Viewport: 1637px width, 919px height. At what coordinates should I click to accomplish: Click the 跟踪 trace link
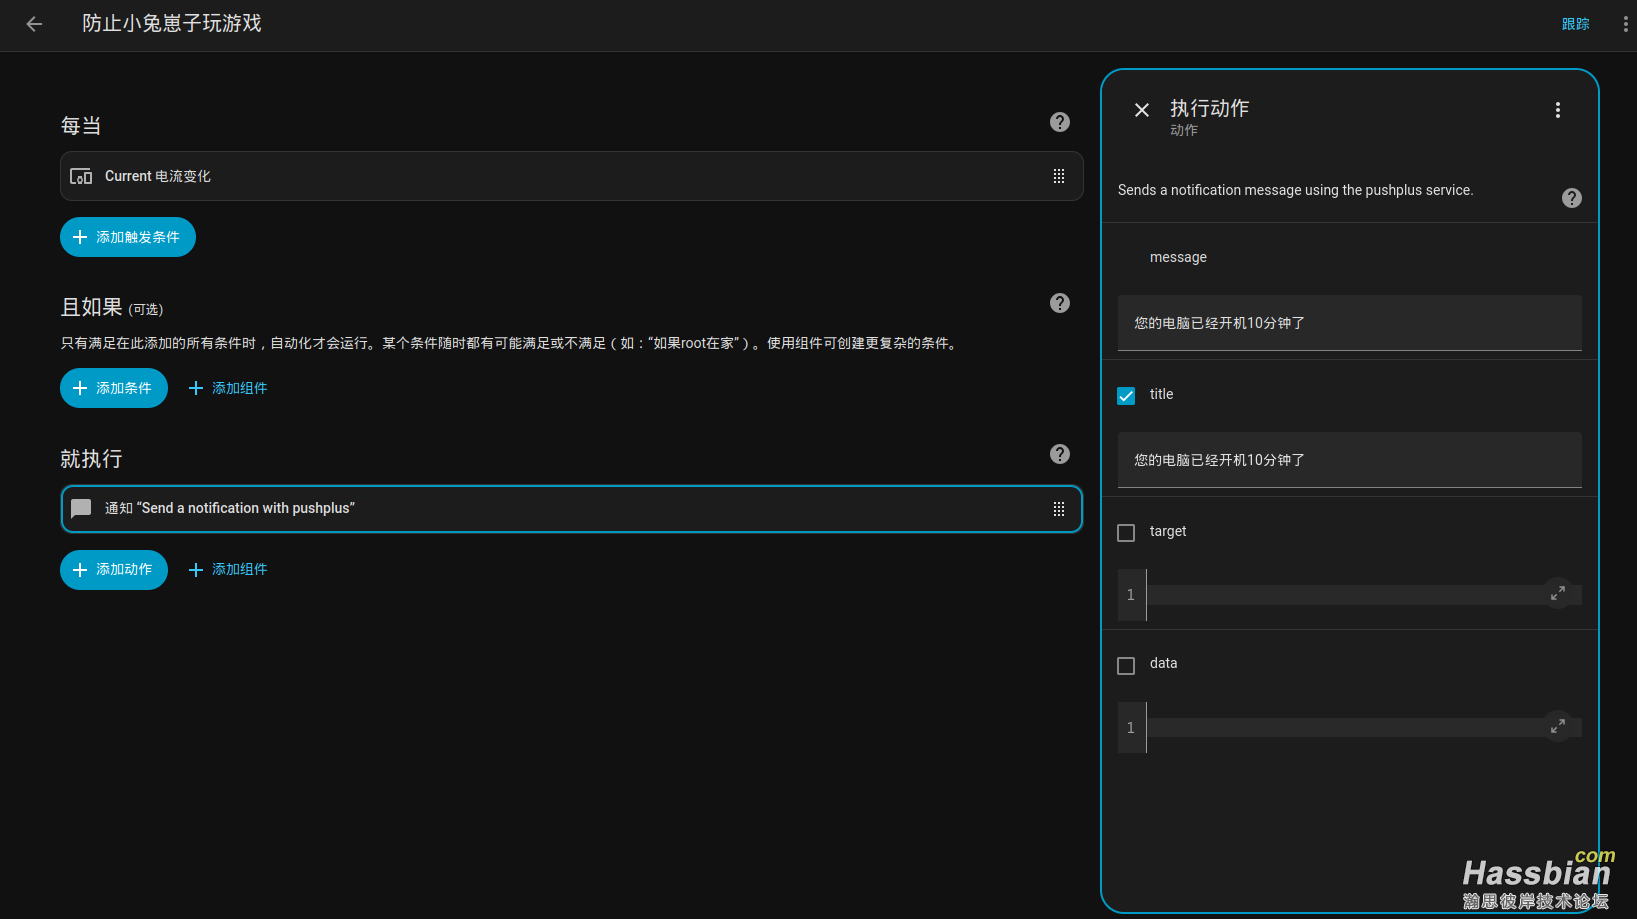pos(1575,24)
